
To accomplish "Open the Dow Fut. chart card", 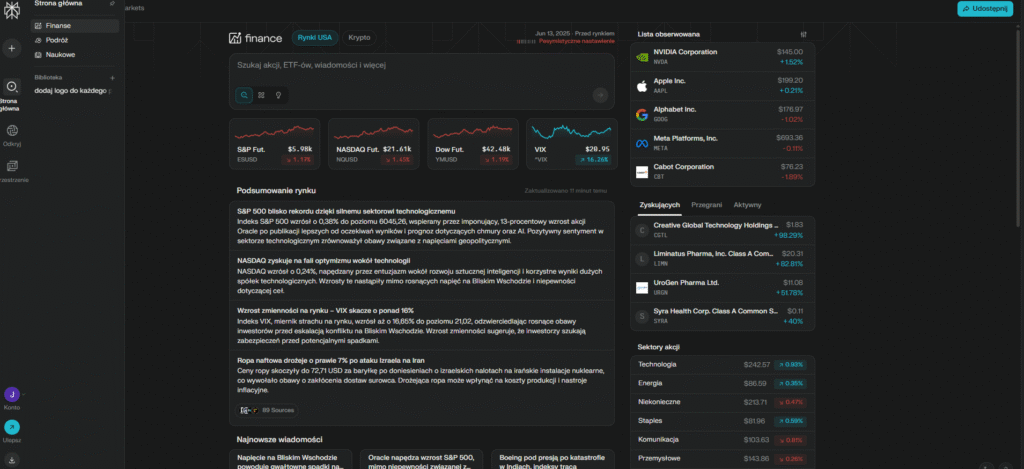I will pyautogui.click(x=473, y=143).
